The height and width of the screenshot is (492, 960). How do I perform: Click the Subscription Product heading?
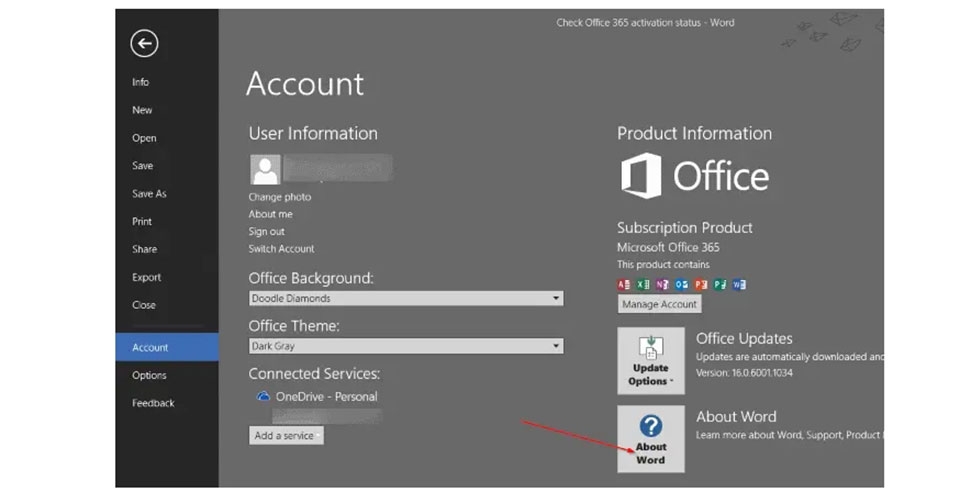(x=684, y=228)
